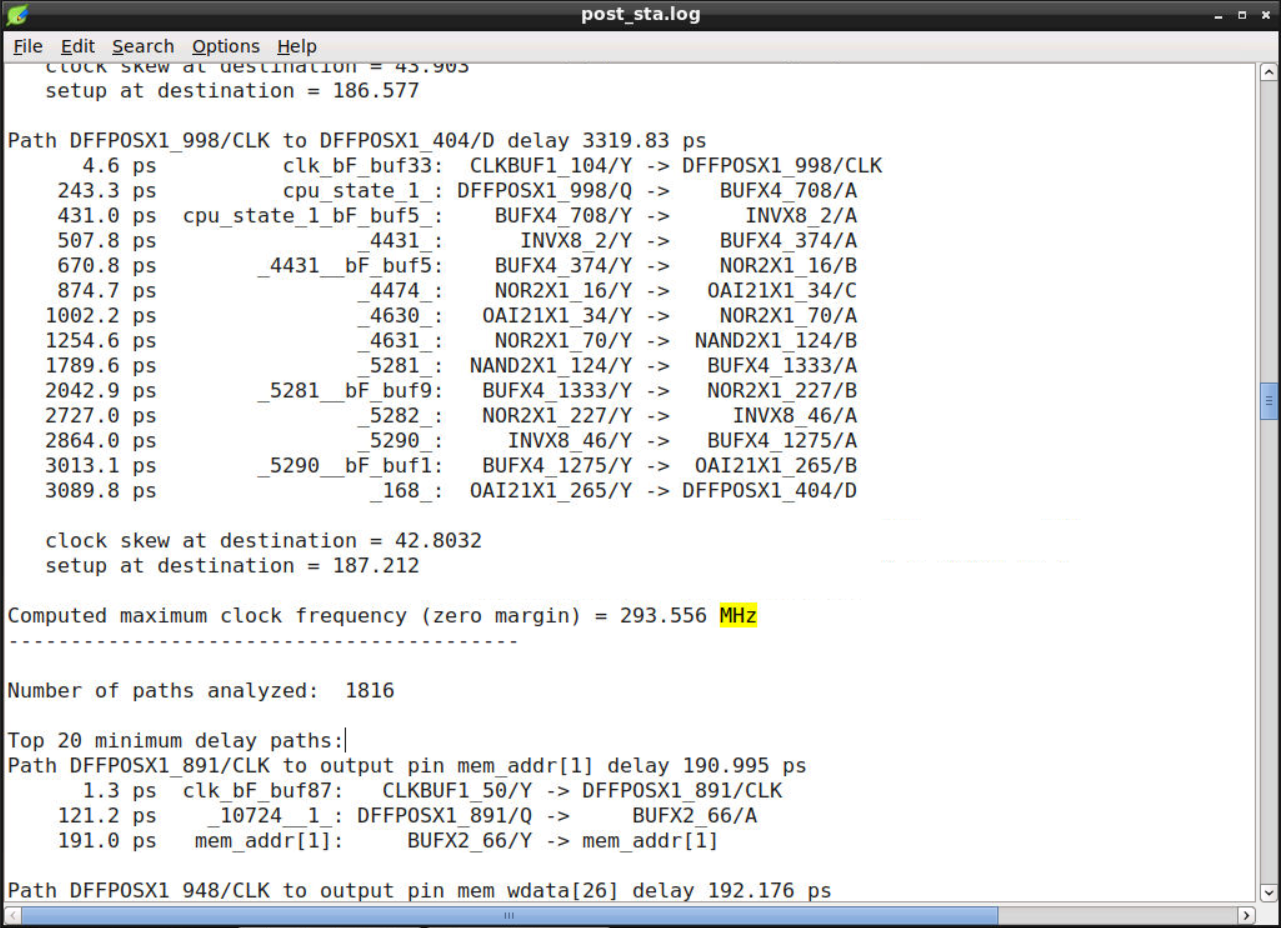Image resolution: width=1281 pixels, height=928 pixels.
Task: Open the Search menu
Action: pyautogui.click(x=142, y=46)
